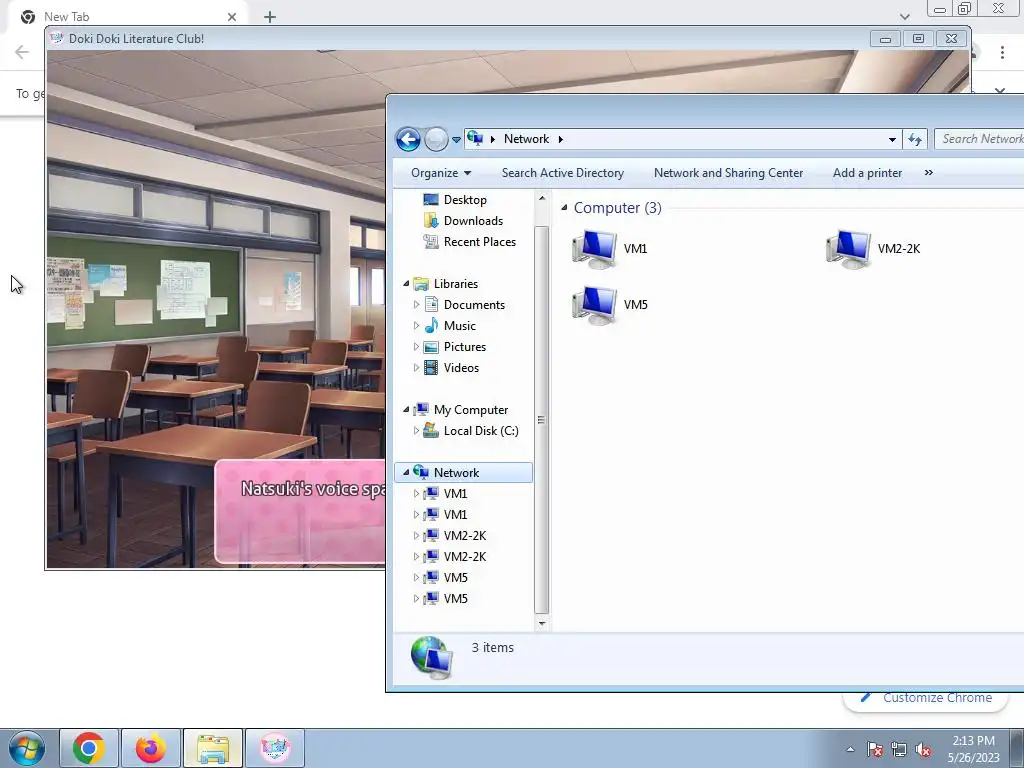Image resolution: width=1024 pixels, height=768 pixels.
Task: Select Downloads in the navigation pane
Action: pos(473,221)
